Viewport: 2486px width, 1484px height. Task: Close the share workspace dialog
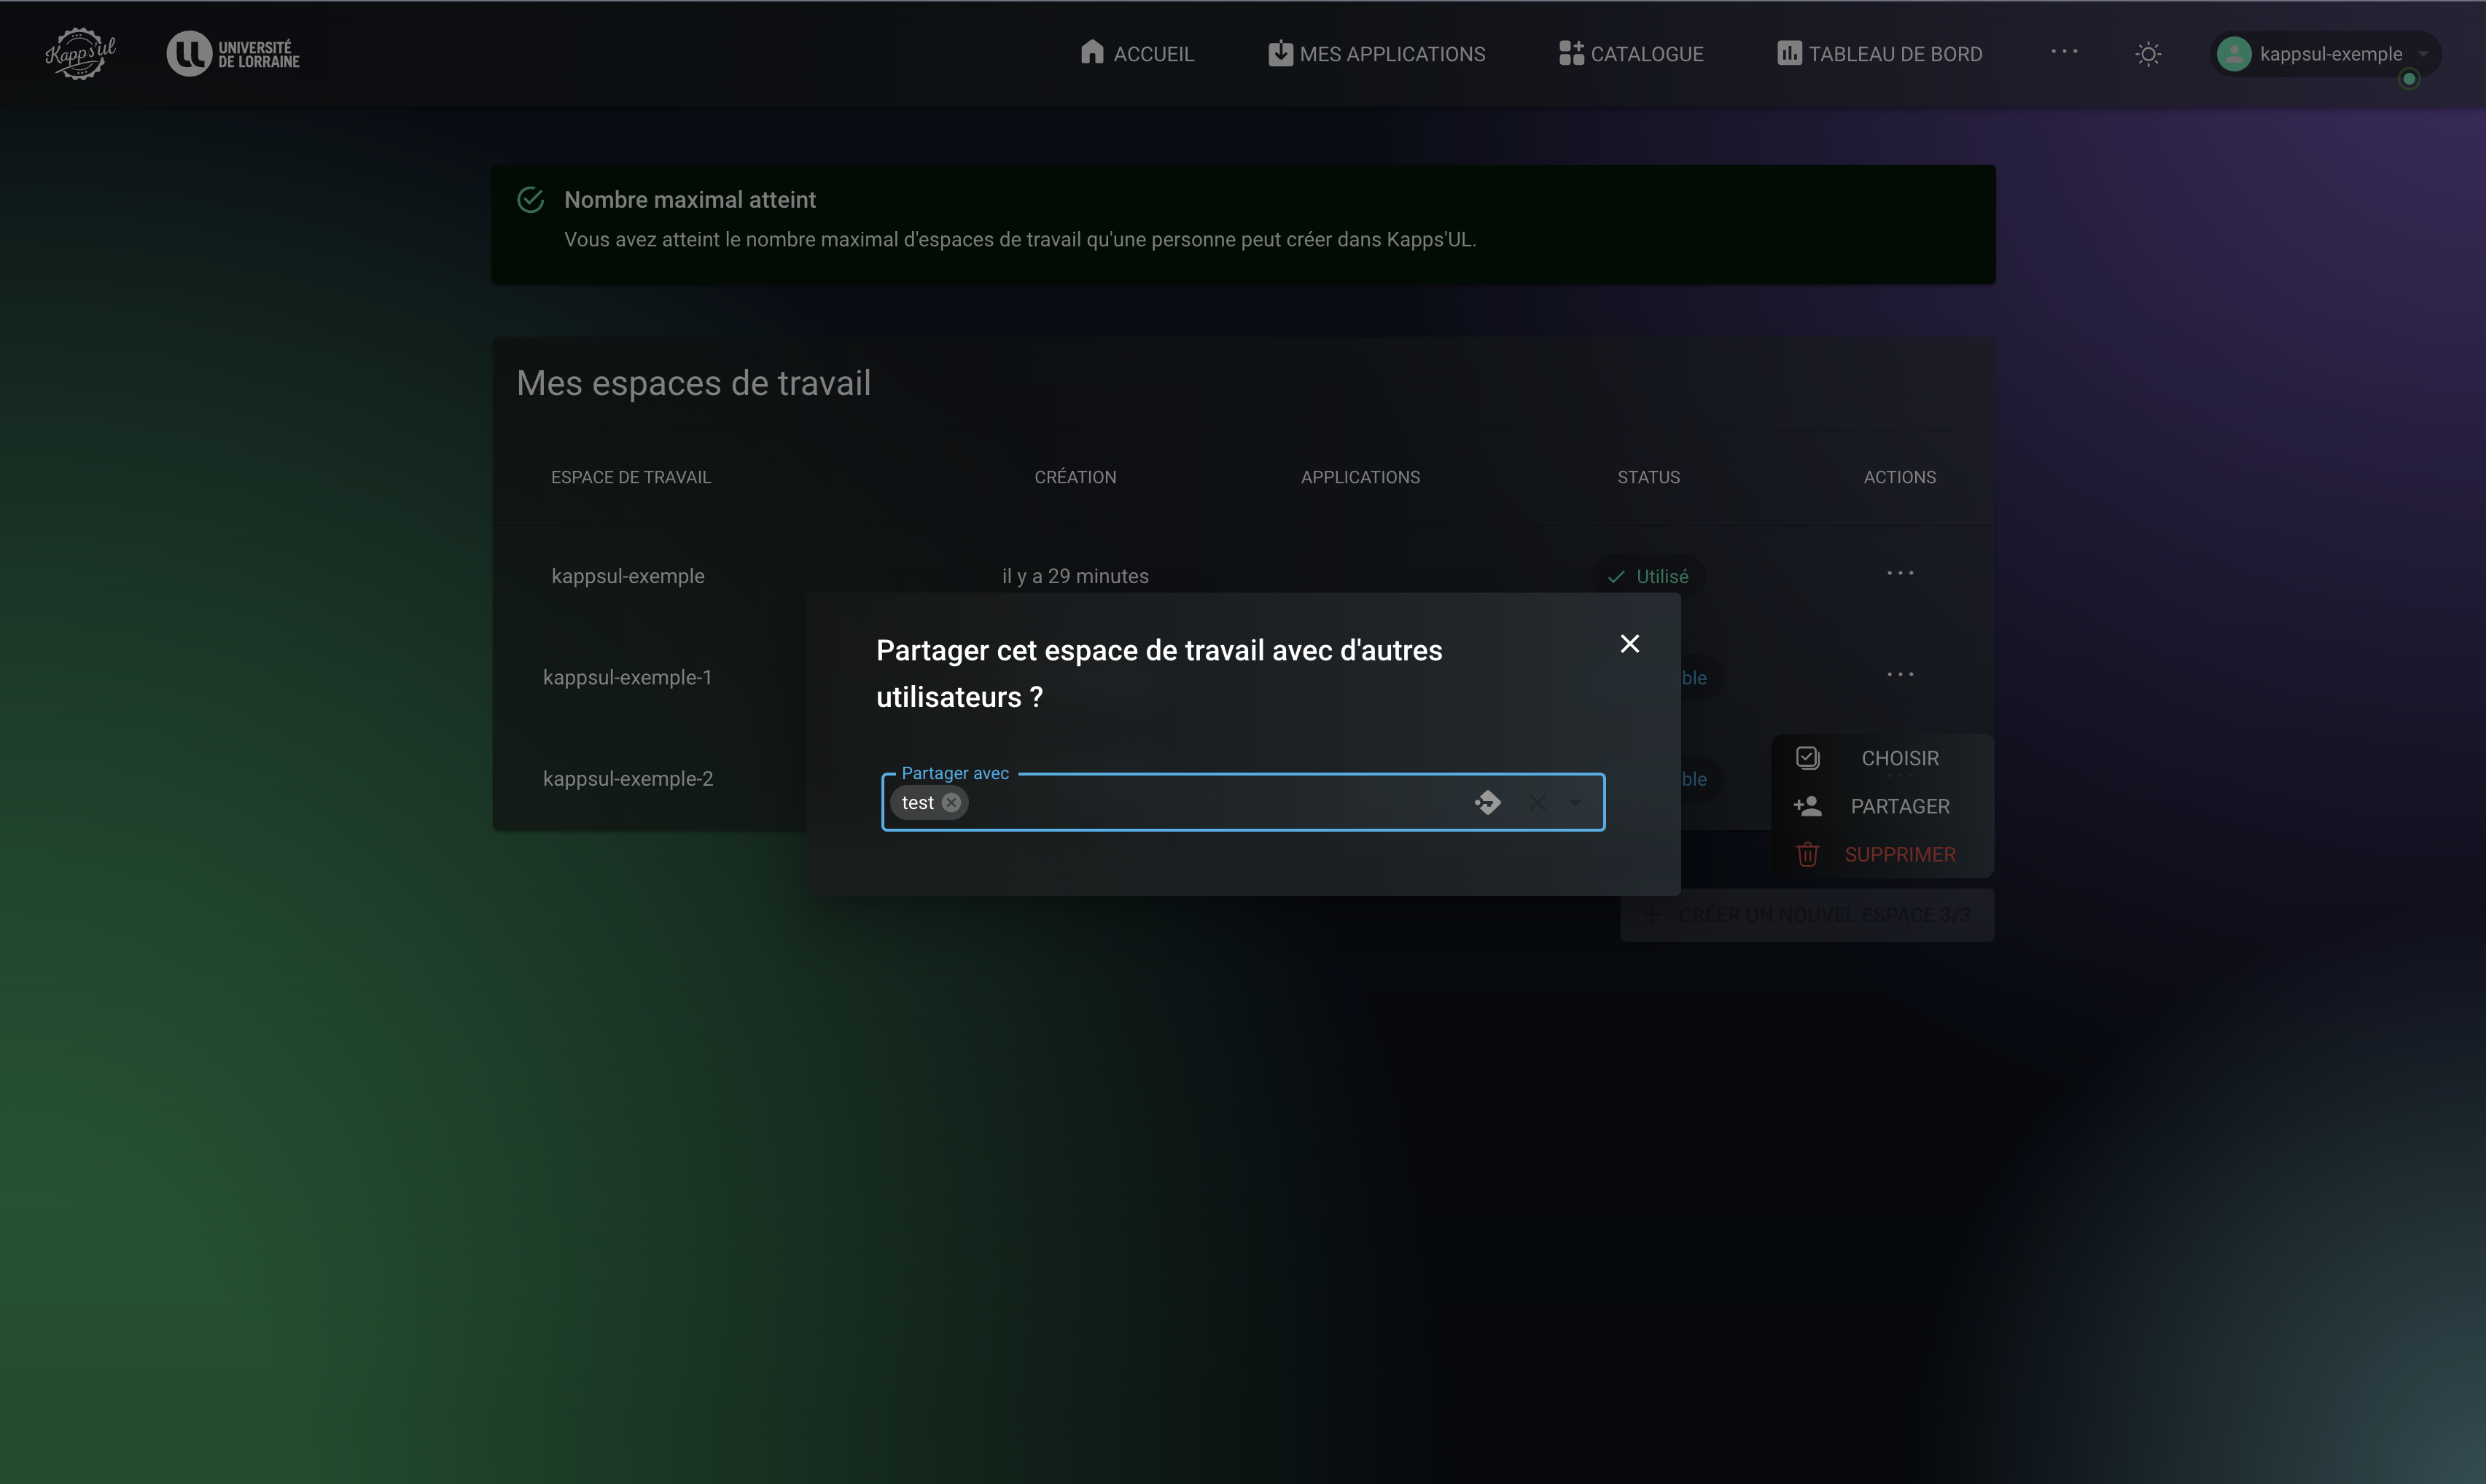(1629, 644)
